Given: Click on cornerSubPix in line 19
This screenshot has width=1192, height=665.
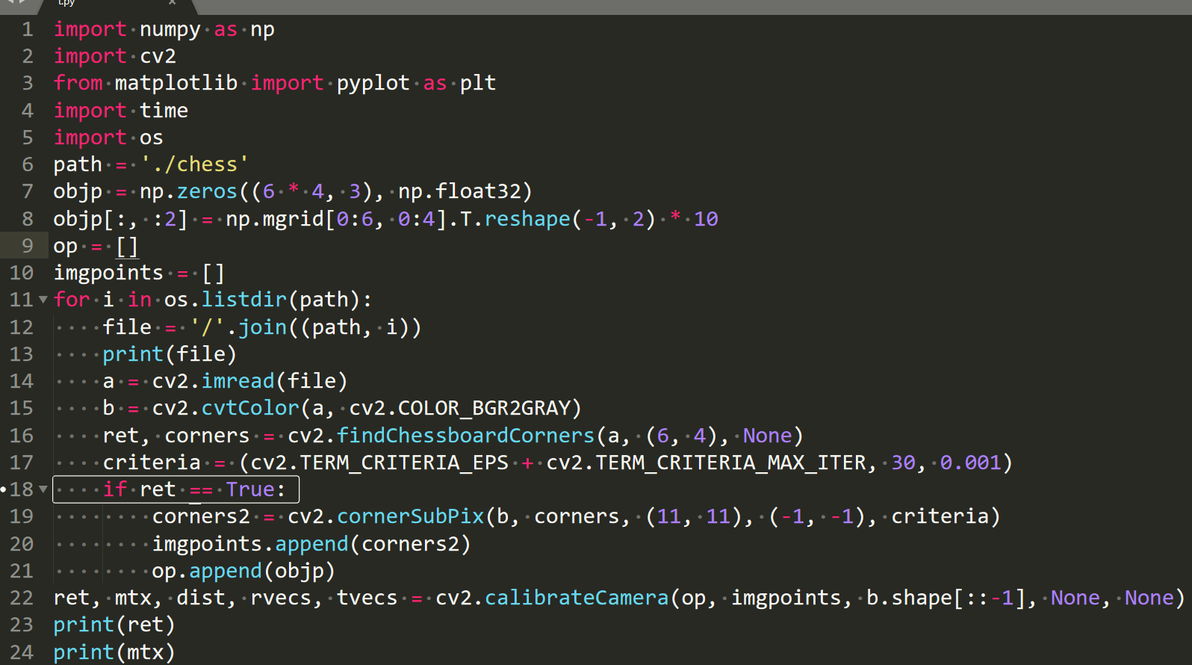Looking at the screenshot, I should click(x=411, y=517).
